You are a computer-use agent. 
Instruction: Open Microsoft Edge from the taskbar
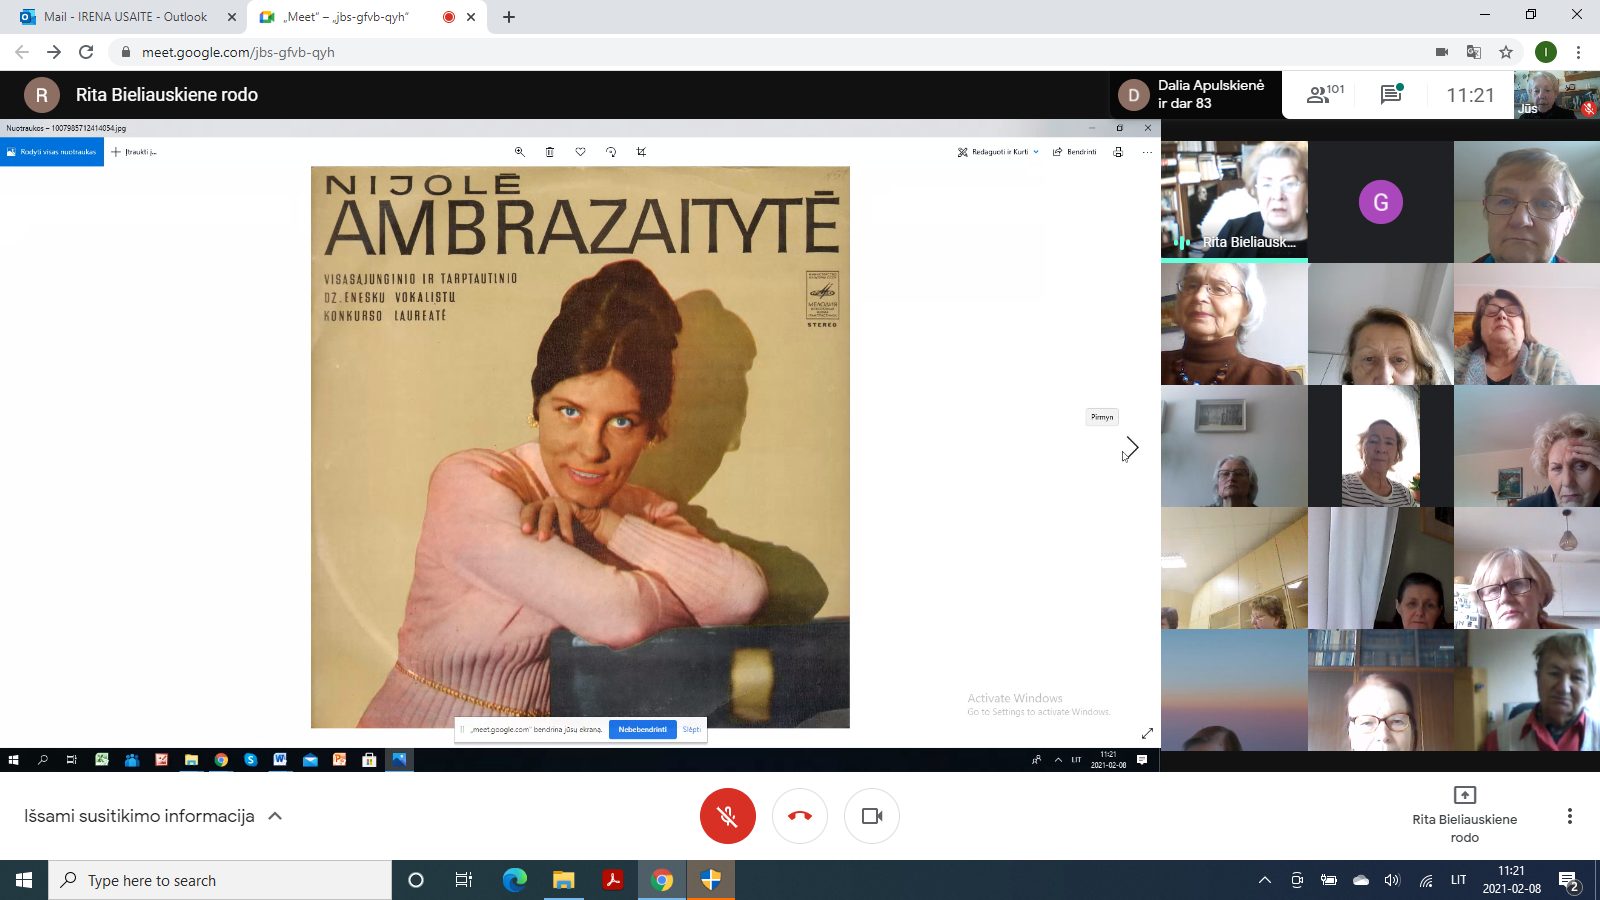coord(514,880)
